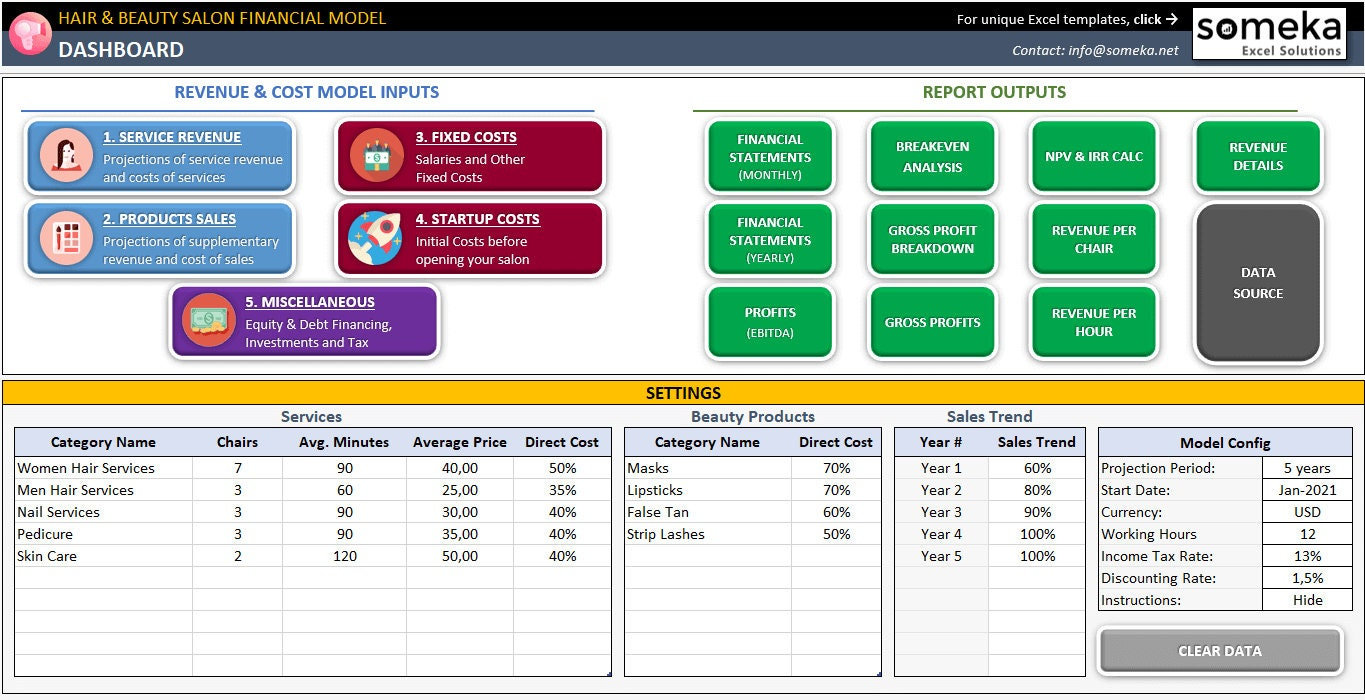
Task: View the Gross Profit Breakdown report
Action: point(931,239)
